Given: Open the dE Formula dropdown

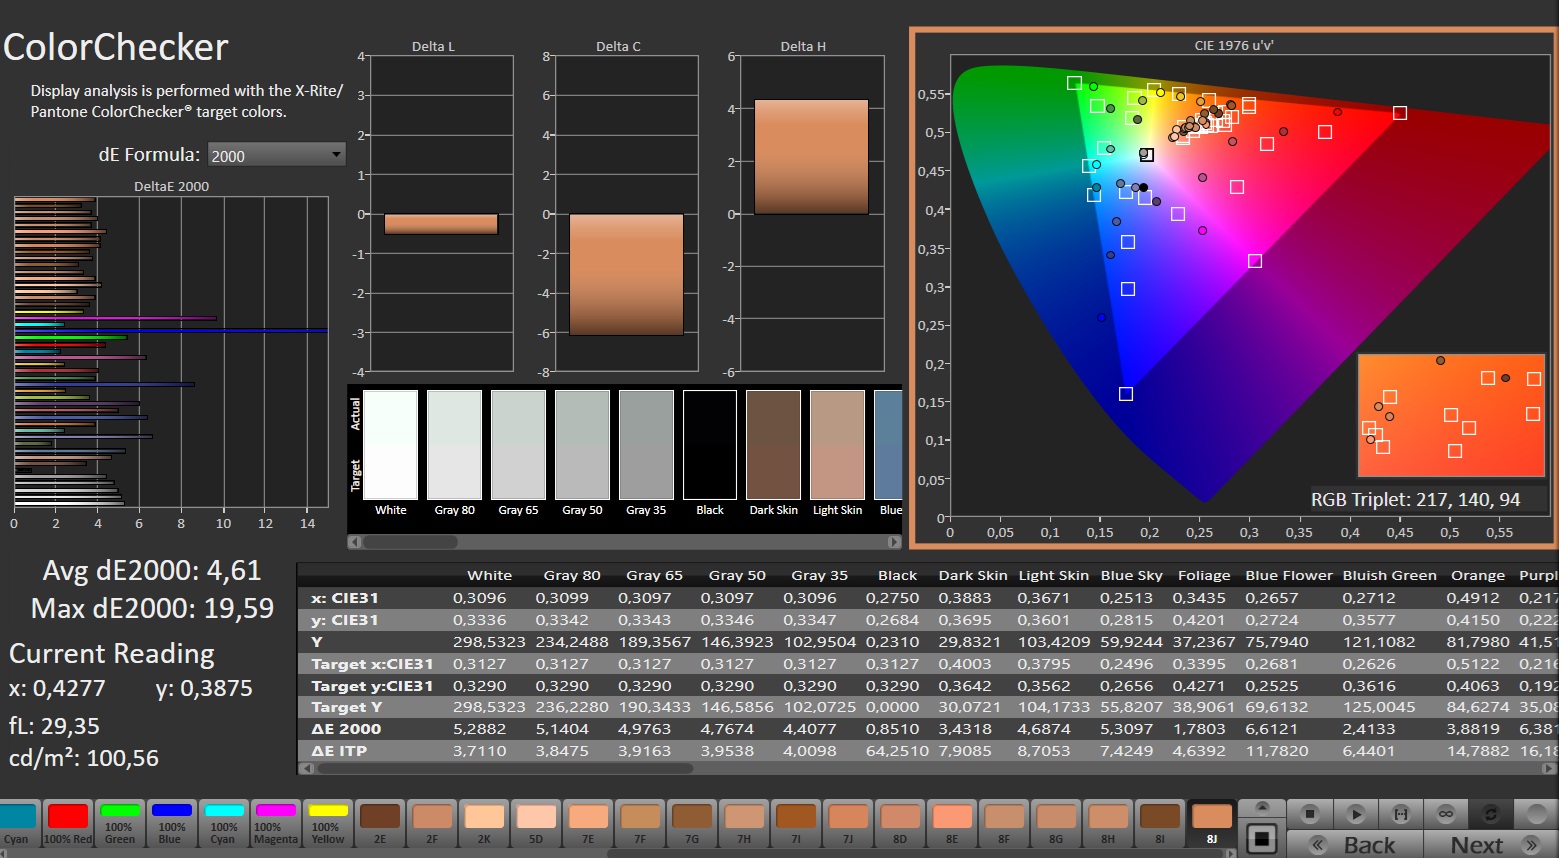Looking at the screenshot, I should tap(276, 155).
